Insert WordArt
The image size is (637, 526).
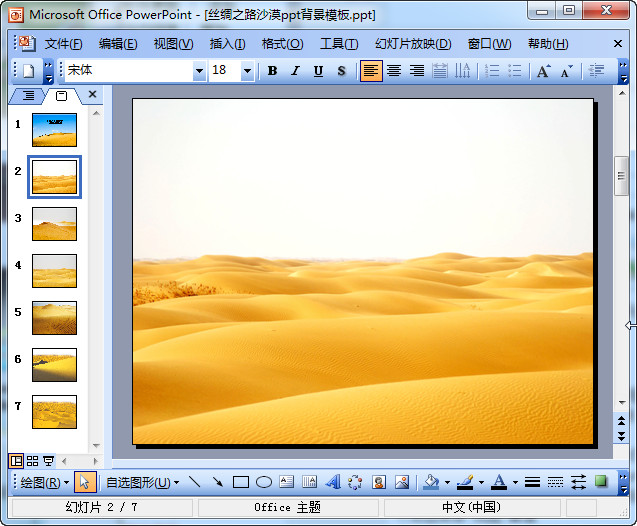point(333,483)
